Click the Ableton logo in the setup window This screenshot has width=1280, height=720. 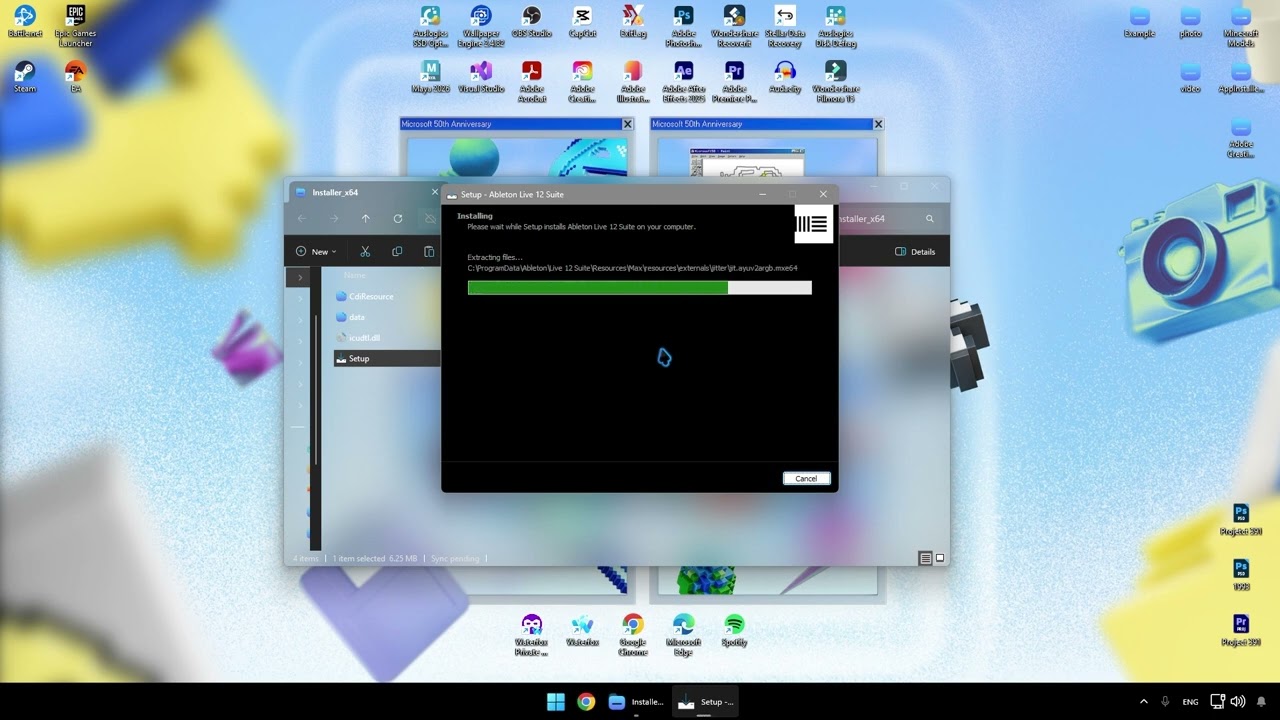click(x=814, y=224)
